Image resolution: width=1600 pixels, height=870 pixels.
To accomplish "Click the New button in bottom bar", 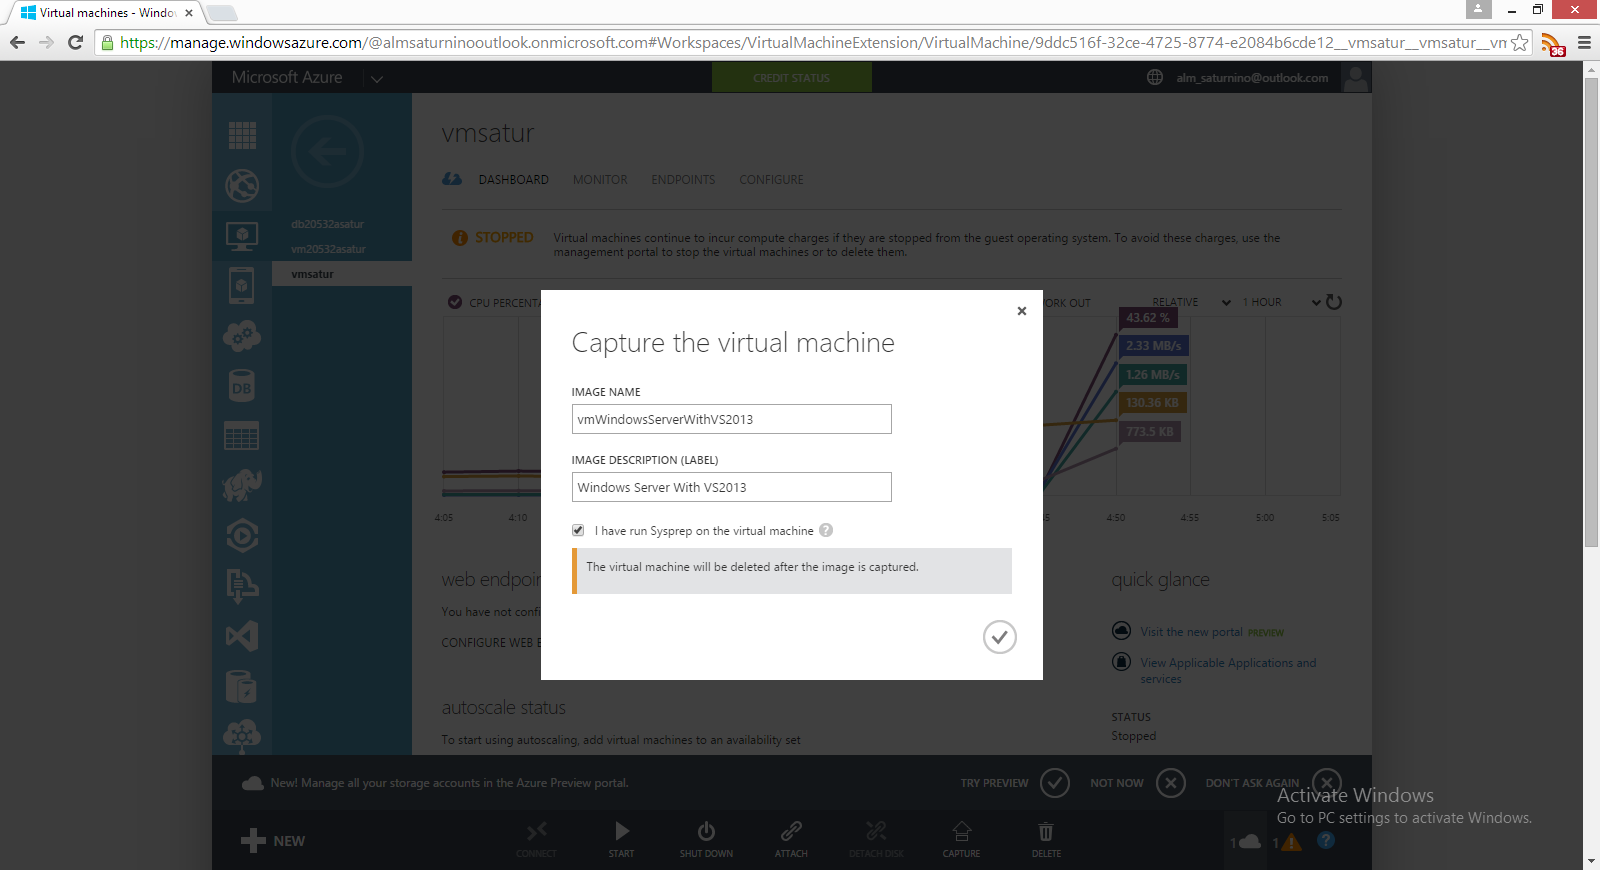I will click(273, 841).
